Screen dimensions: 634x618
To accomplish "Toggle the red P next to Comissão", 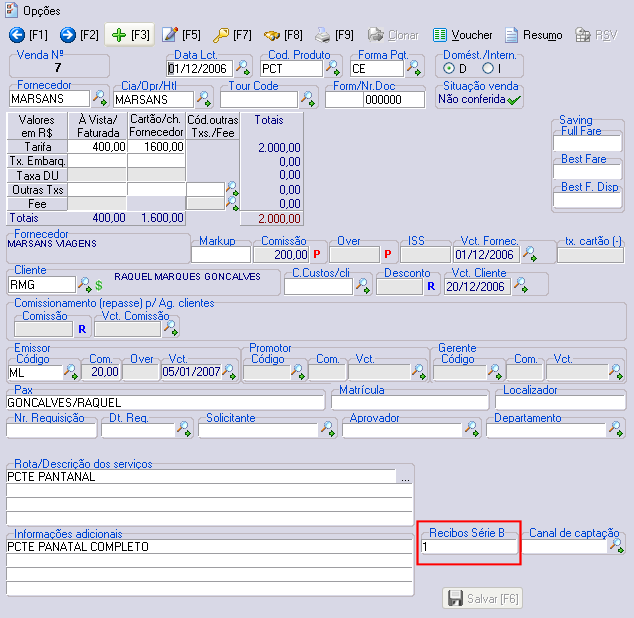I will 317,254.
